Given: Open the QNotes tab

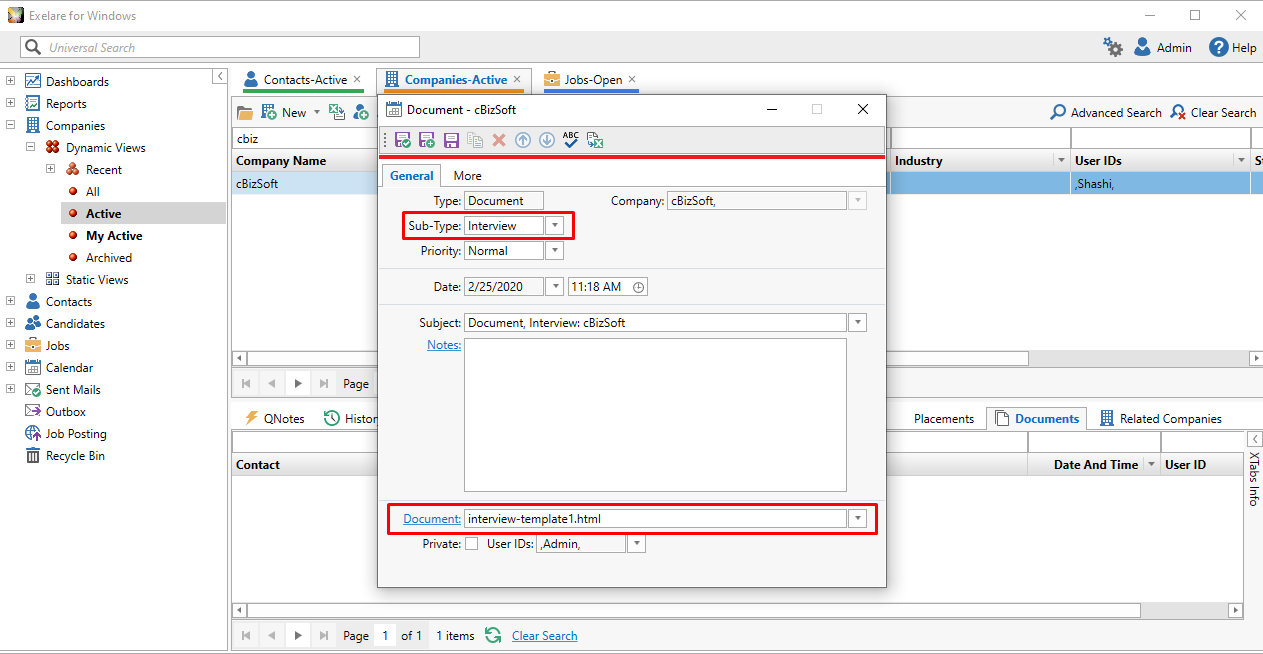Looking at the screenshot, I should click(x=274, y=419).
